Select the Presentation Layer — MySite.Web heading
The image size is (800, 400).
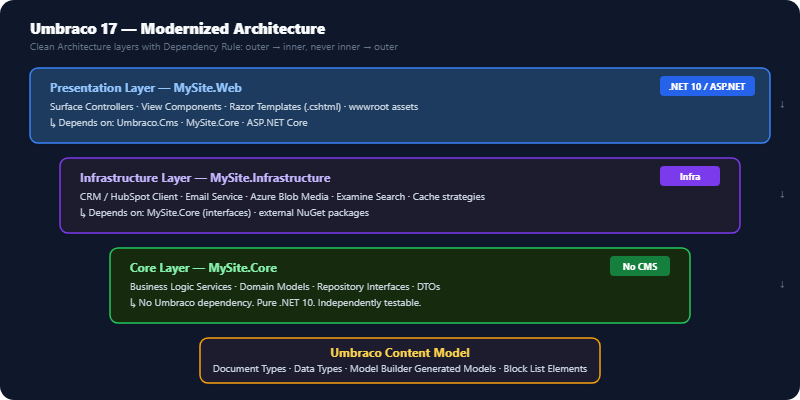point(146,88)
